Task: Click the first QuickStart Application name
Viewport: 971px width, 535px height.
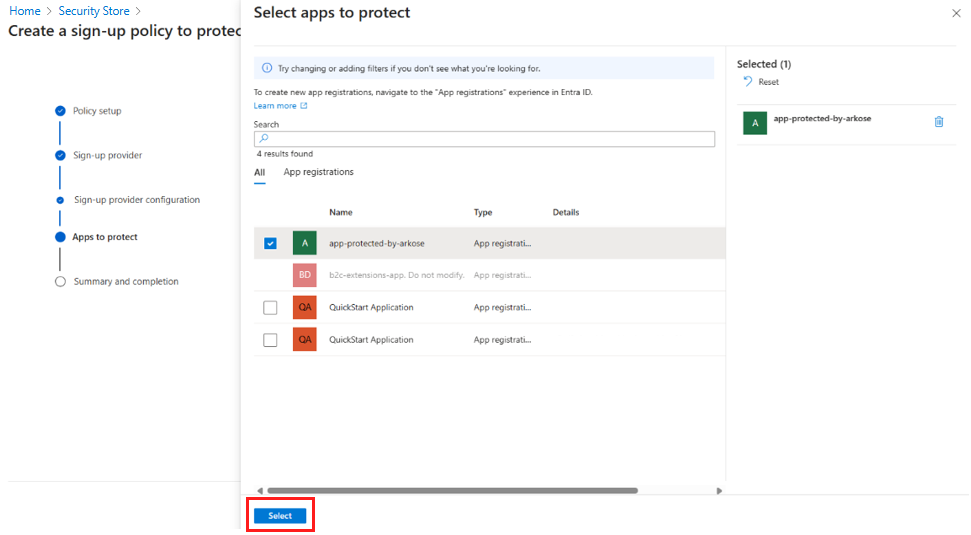Action: [x=371, y=307]
